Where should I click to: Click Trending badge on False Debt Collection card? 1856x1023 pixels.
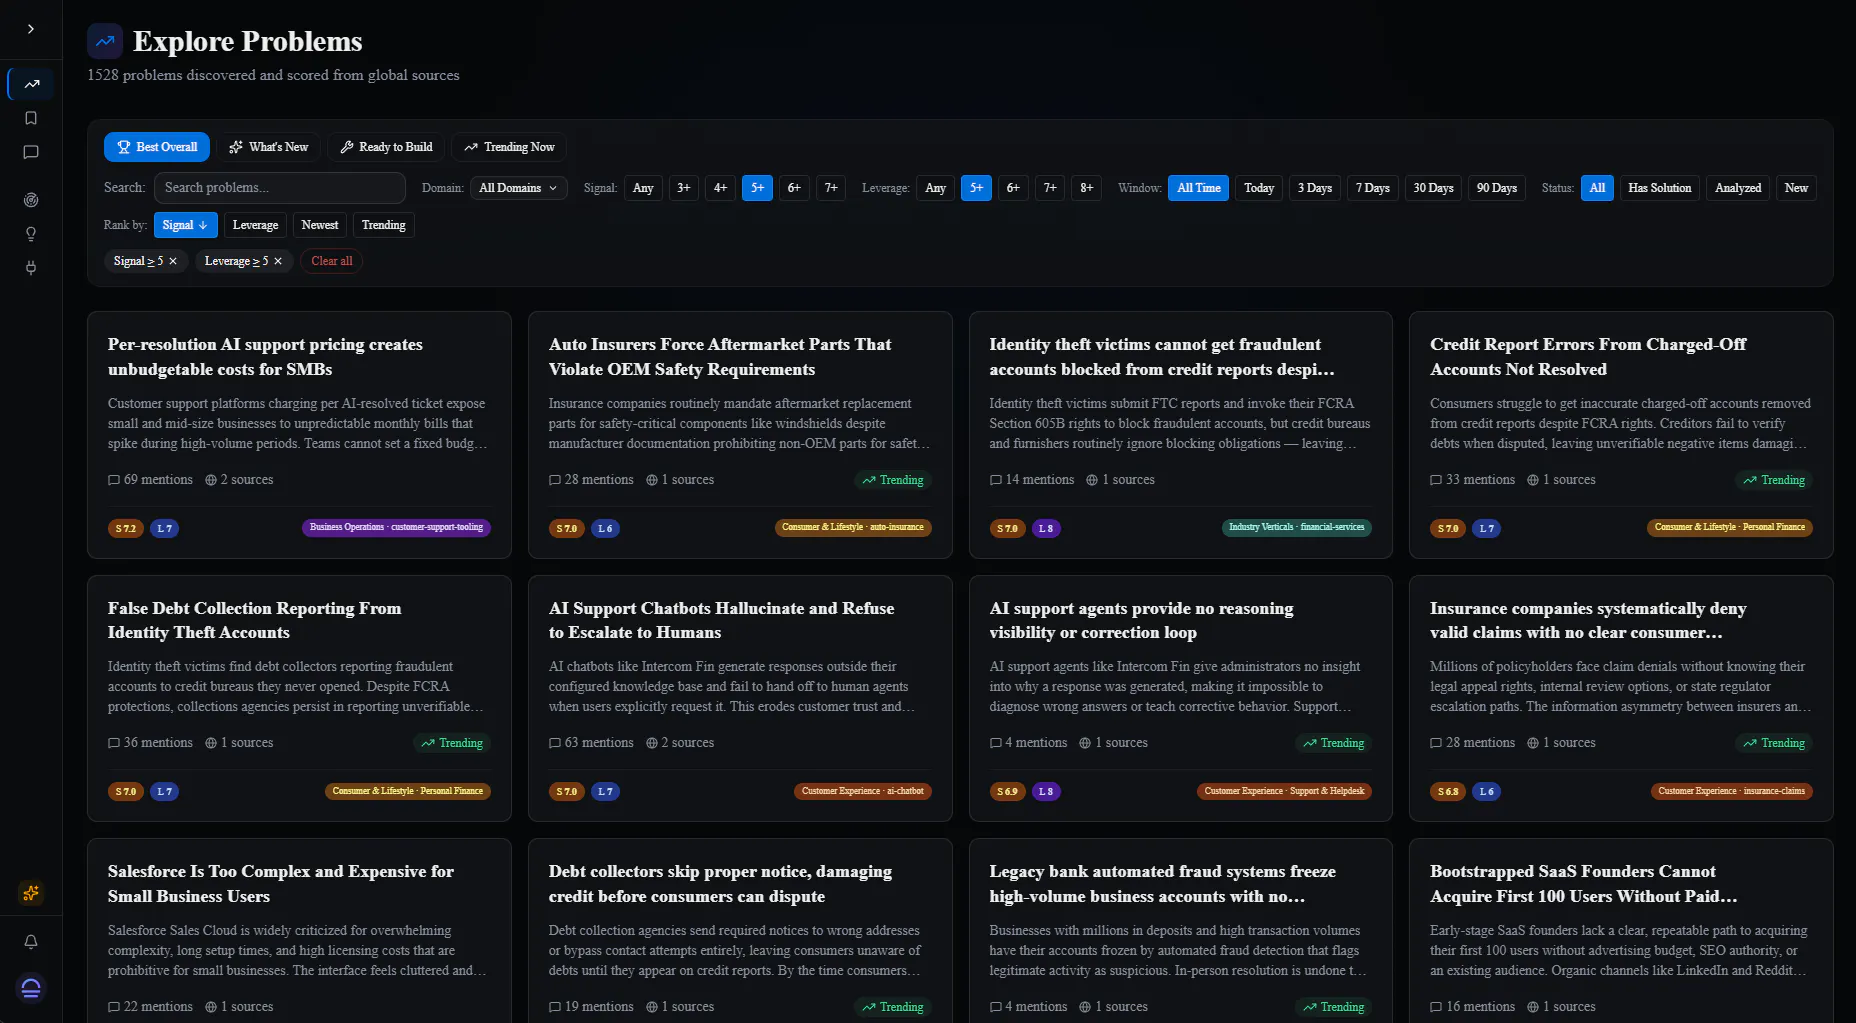coord(452,743)
